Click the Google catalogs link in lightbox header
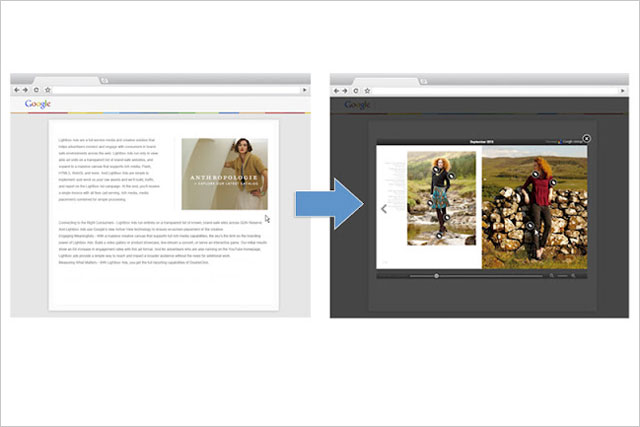 coord(571,142)
